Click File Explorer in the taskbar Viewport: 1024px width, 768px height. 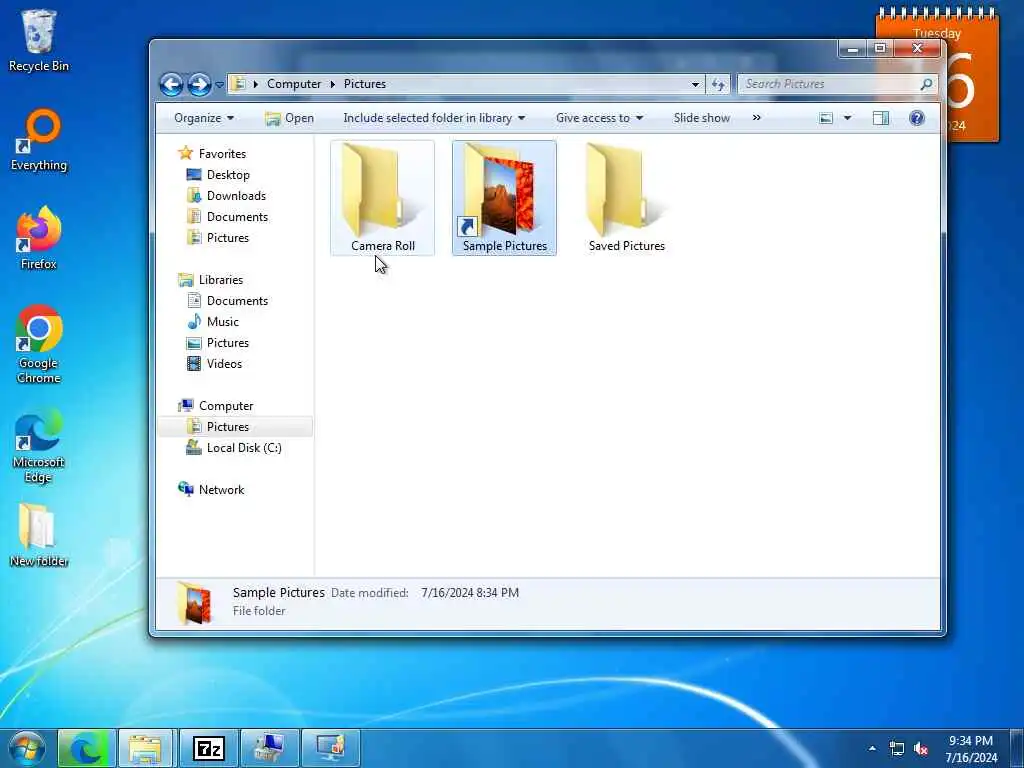[x=145, y=748]
